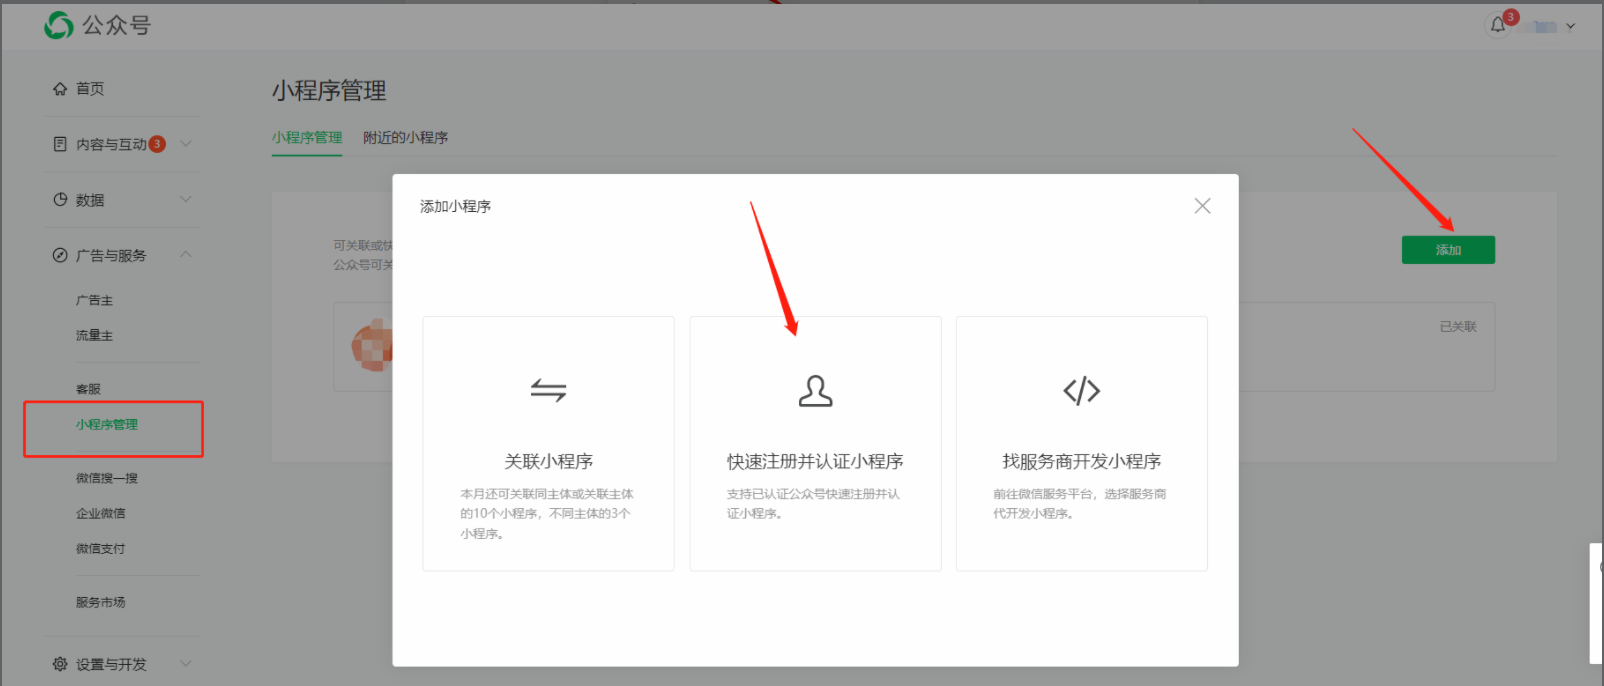Click the 快速注册并认证小程序 person icon

(x=815, y=390)
